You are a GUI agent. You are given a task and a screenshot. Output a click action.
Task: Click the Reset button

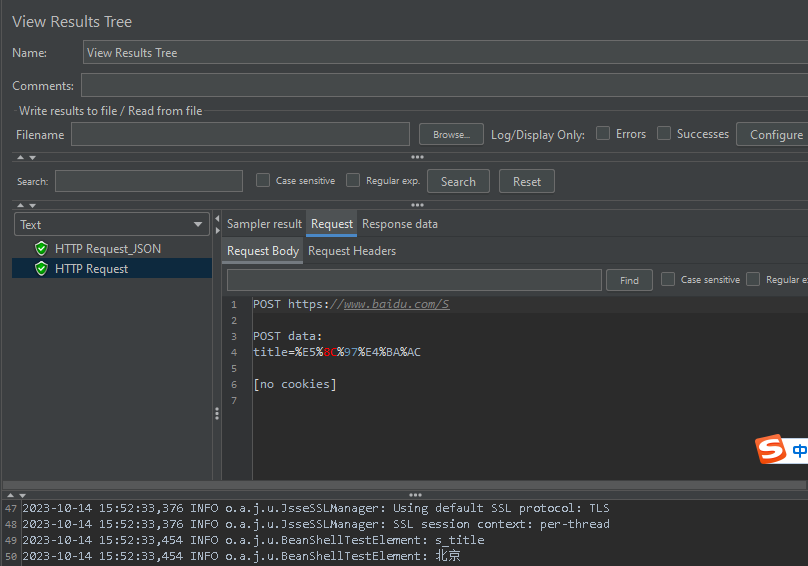(x=527, y=181)
